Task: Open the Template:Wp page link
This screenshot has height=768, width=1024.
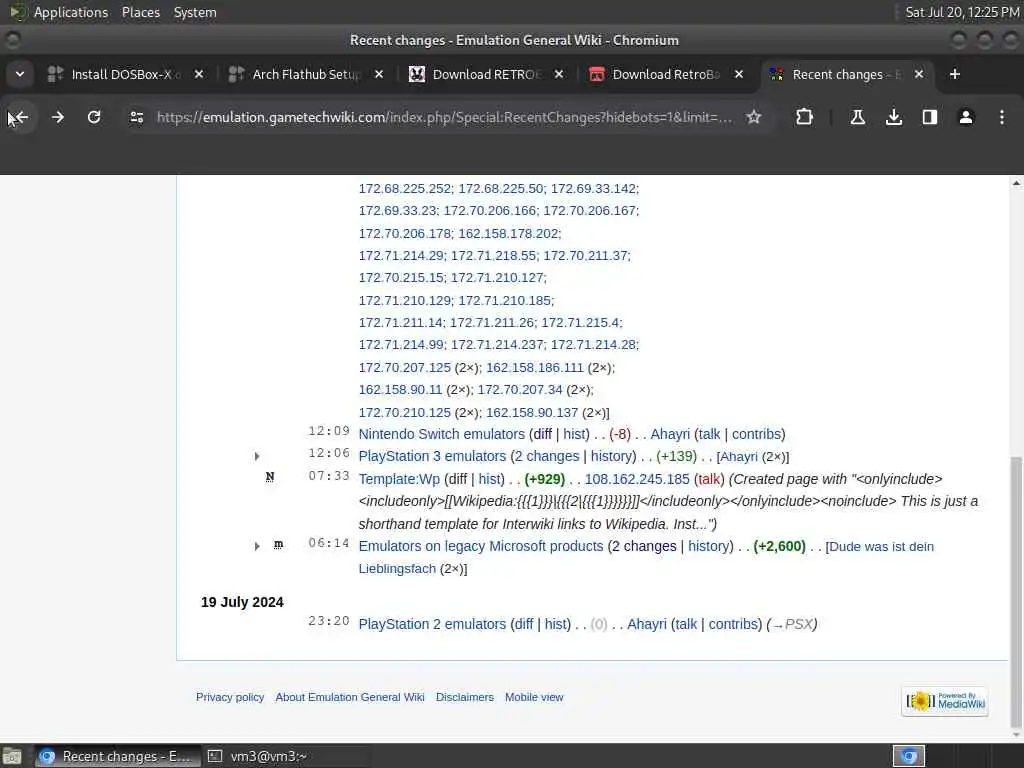Action: [x=399, y=479]
